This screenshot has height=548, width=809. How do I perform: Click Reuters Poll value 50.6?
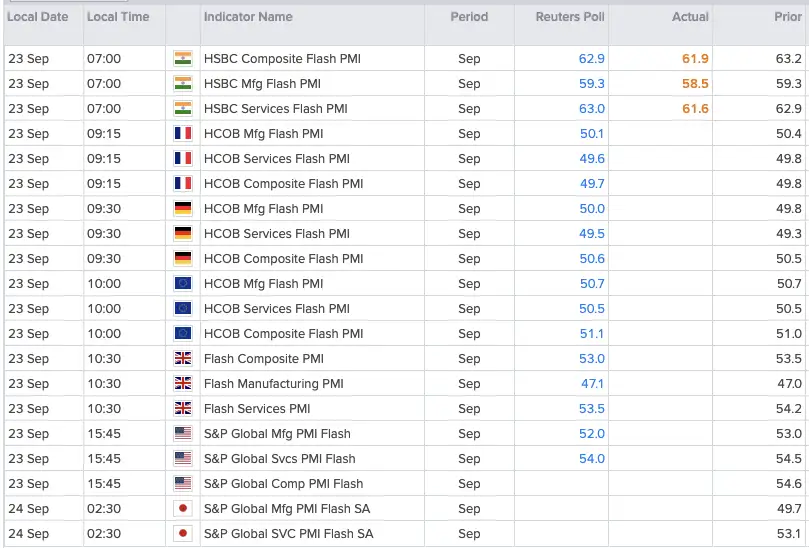592,259
